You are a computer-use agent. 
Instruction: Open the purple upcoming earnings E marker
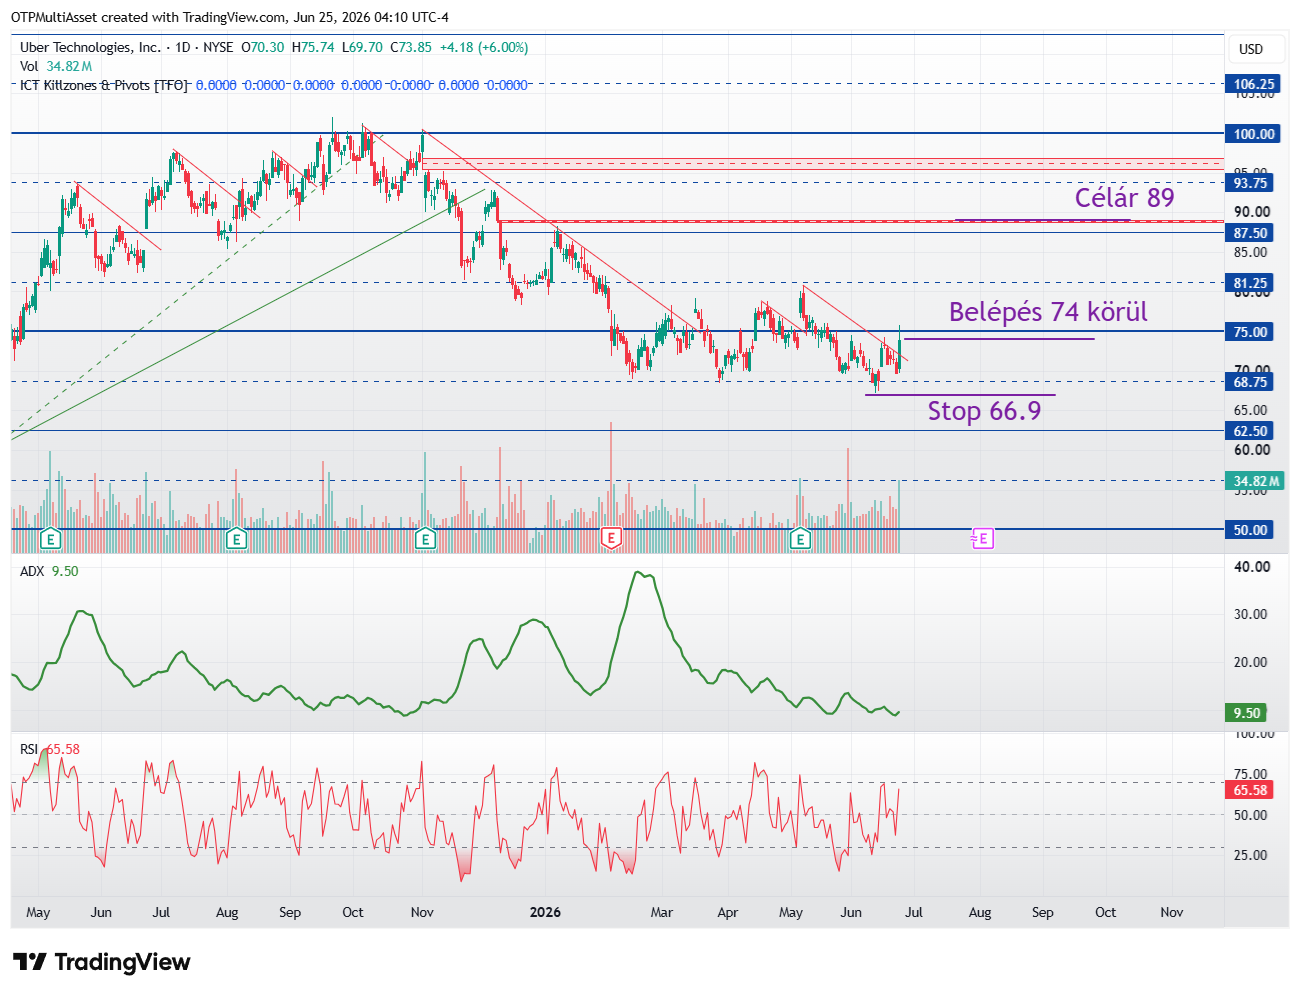coord(983,539)
